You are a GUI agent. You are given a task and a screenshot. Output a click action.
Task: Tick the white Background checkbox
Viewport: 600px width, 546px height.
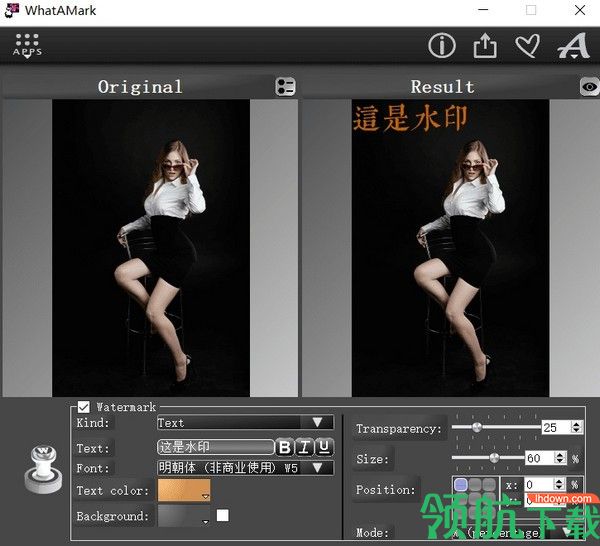[x=223, y=515]
